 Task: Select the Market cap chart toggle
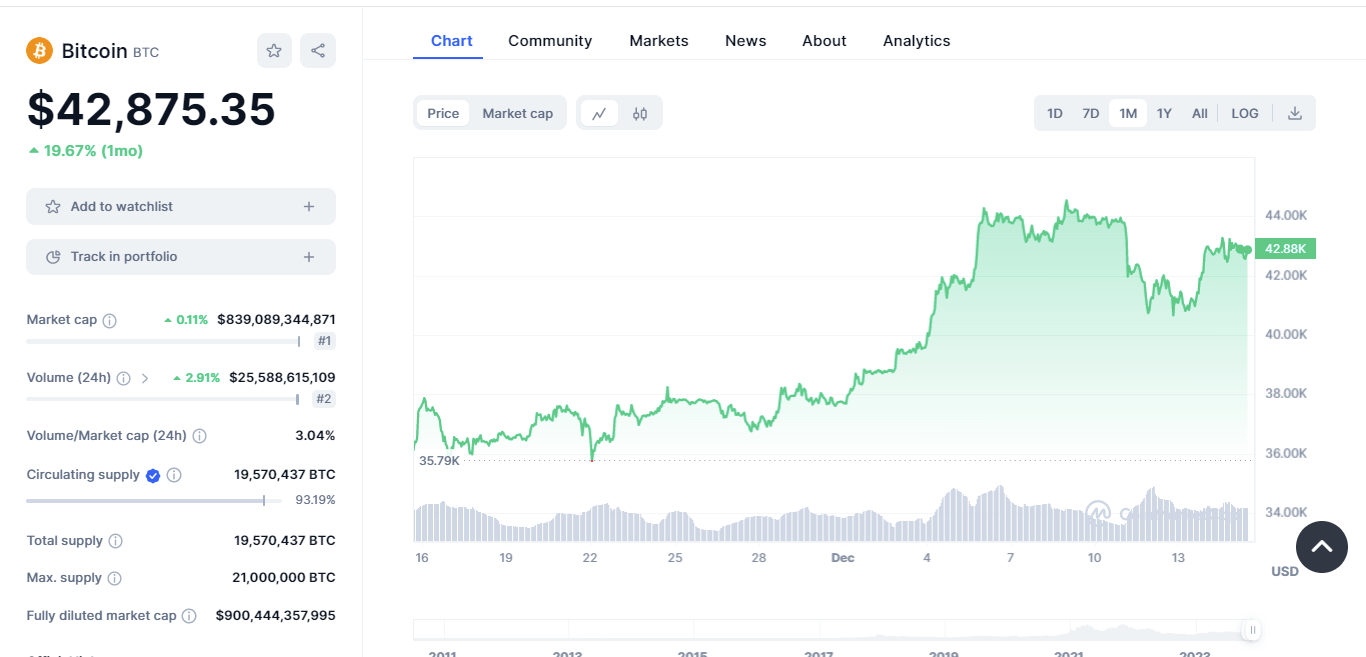point(518,113)
